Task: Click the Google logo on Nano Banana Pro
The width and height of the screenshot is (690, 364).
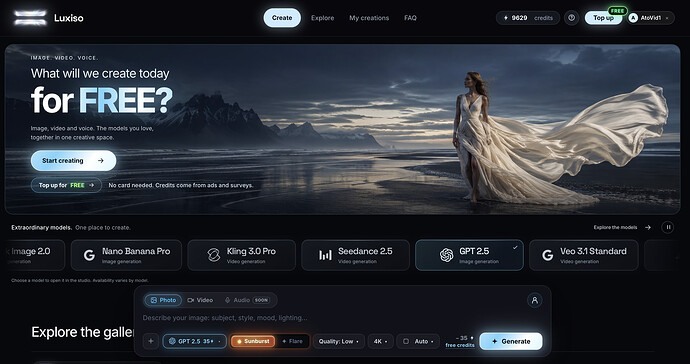Action: [89, 255]
